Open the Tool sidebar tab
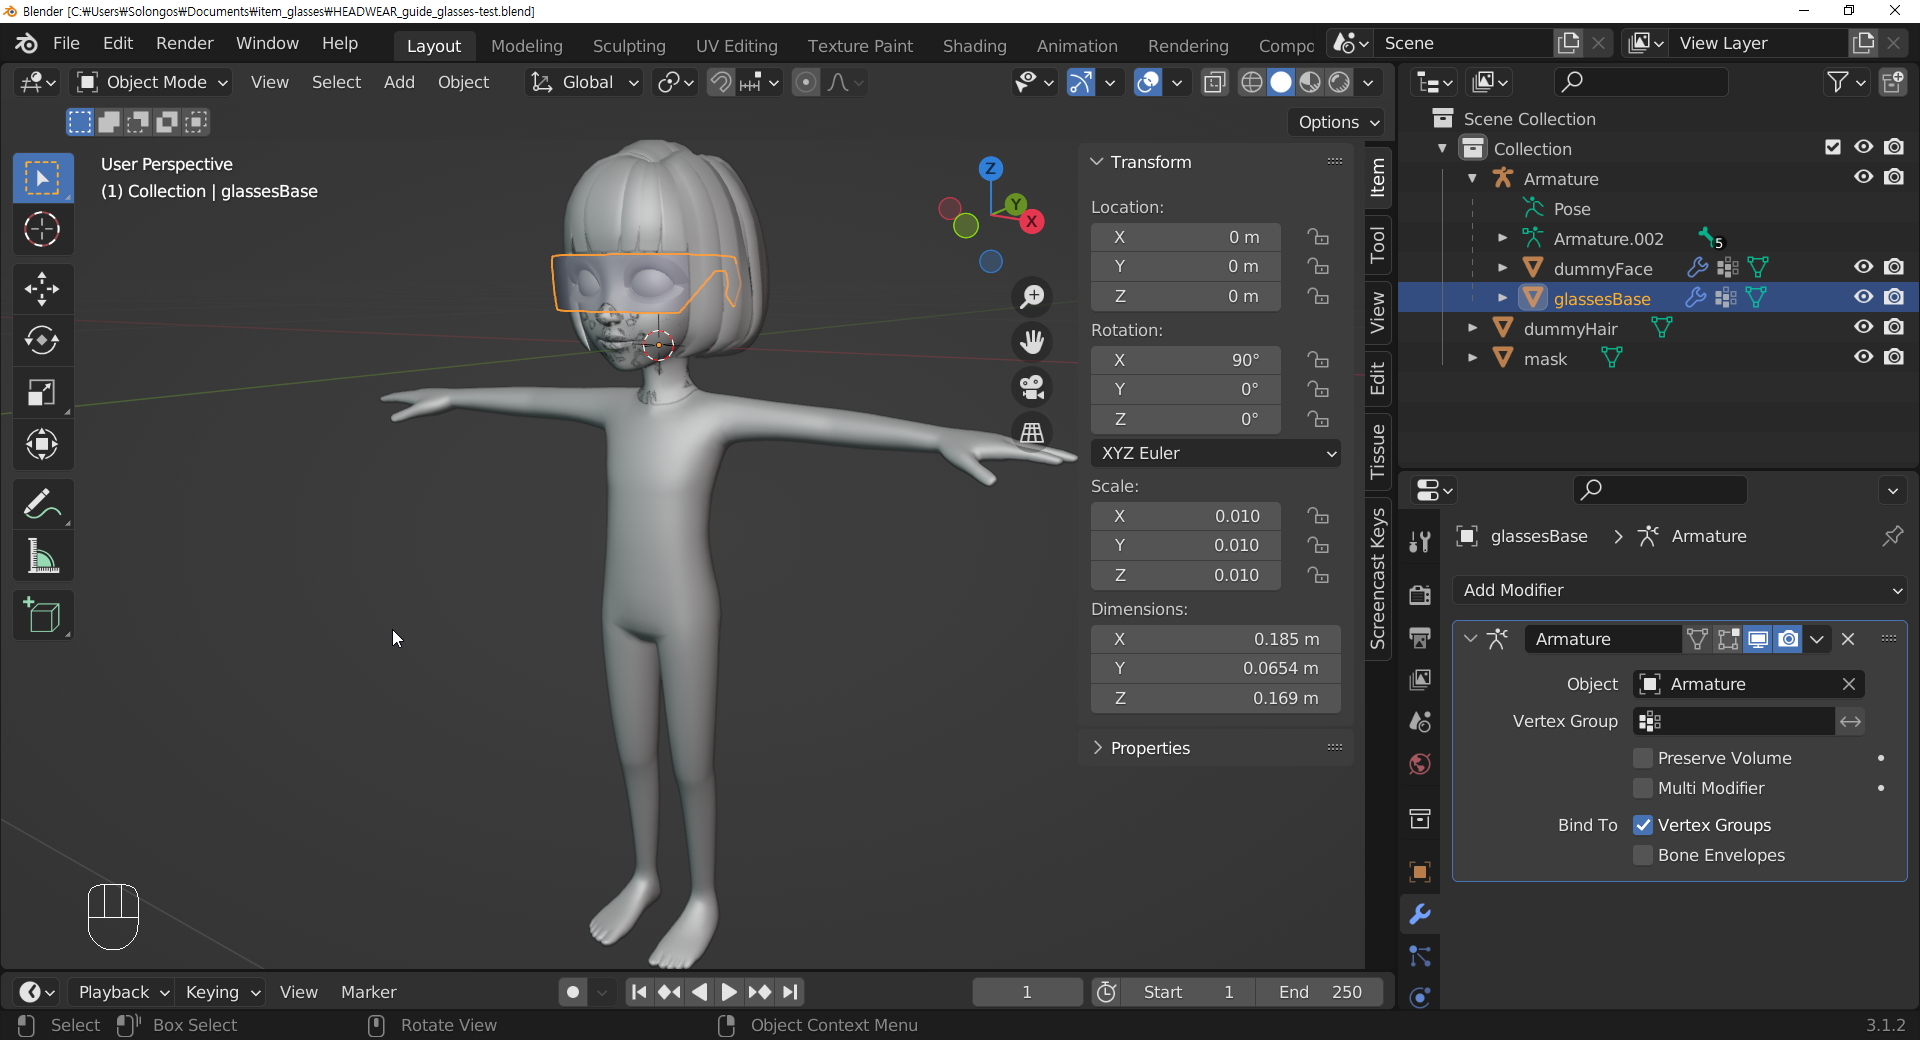 tap(1378, 244)
